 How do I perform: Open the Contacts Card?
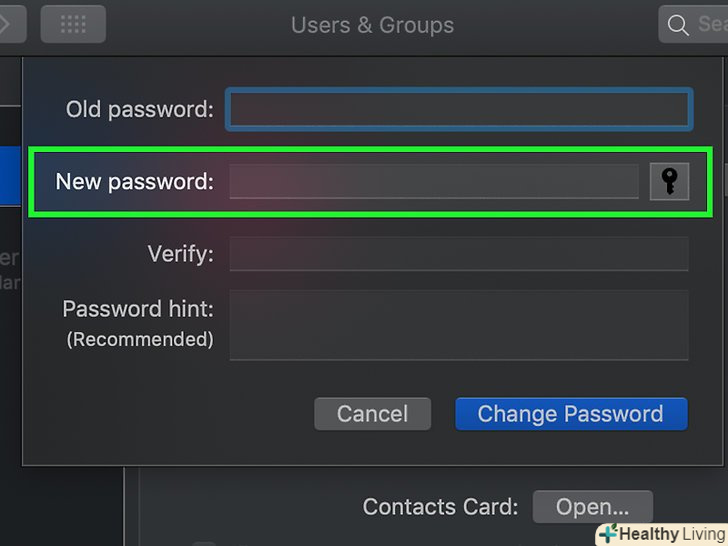[592, 507]
